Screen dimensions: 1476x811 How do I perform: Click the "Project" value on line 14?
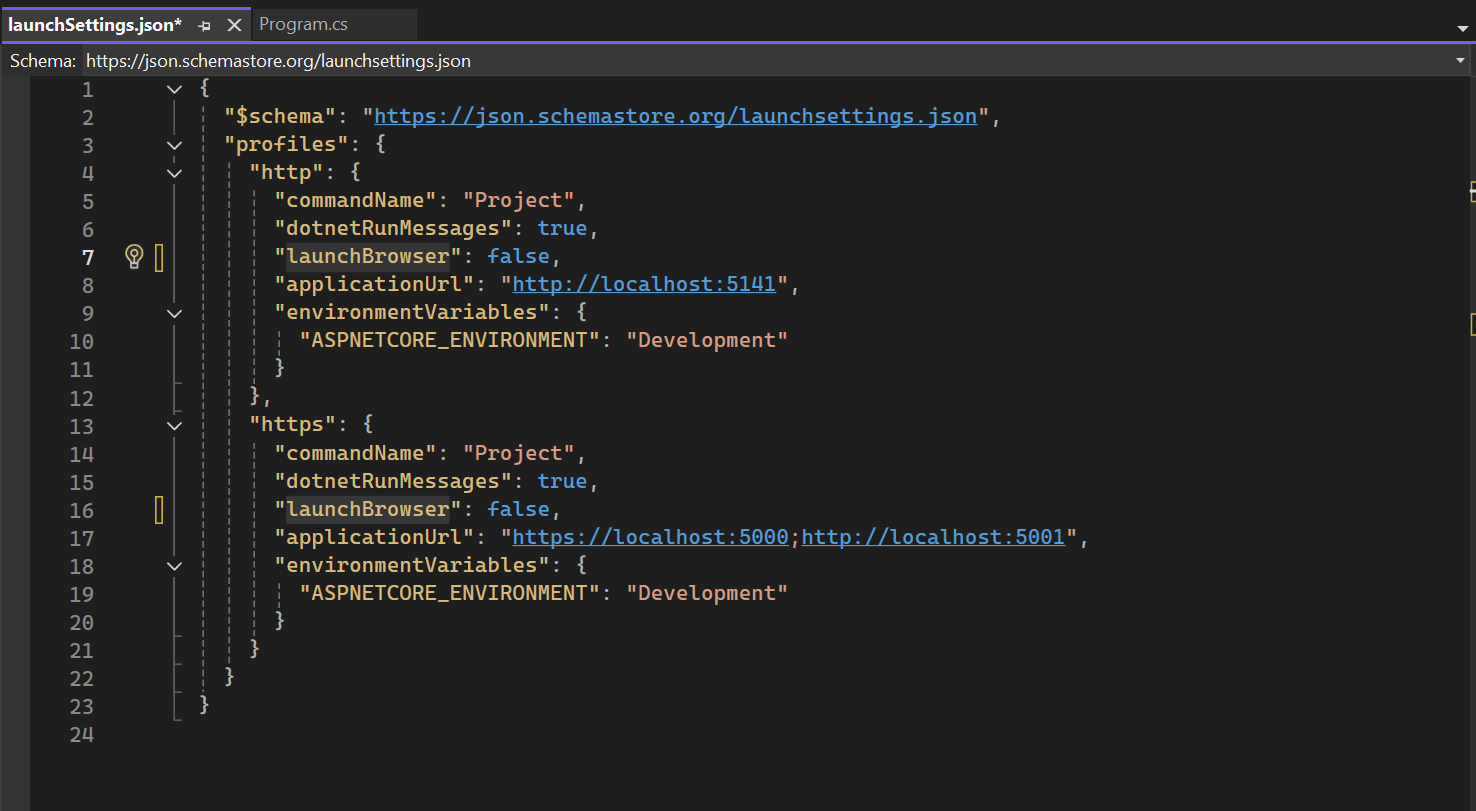519,453
